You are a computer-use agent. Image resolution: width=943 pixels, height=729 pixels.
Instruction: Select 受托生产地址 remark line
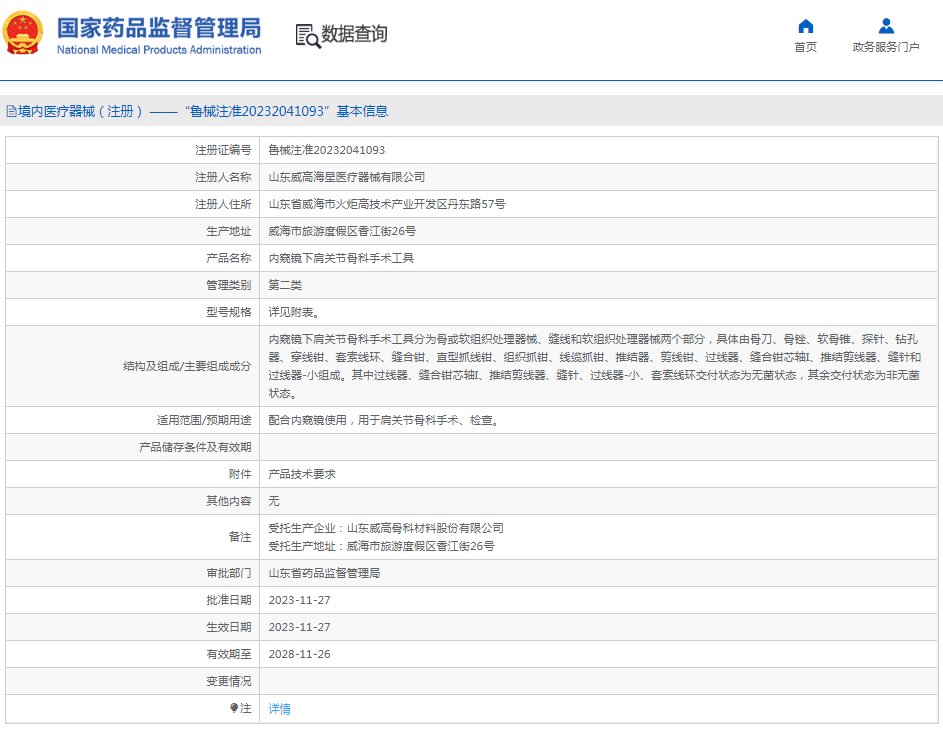click(381, 546)
